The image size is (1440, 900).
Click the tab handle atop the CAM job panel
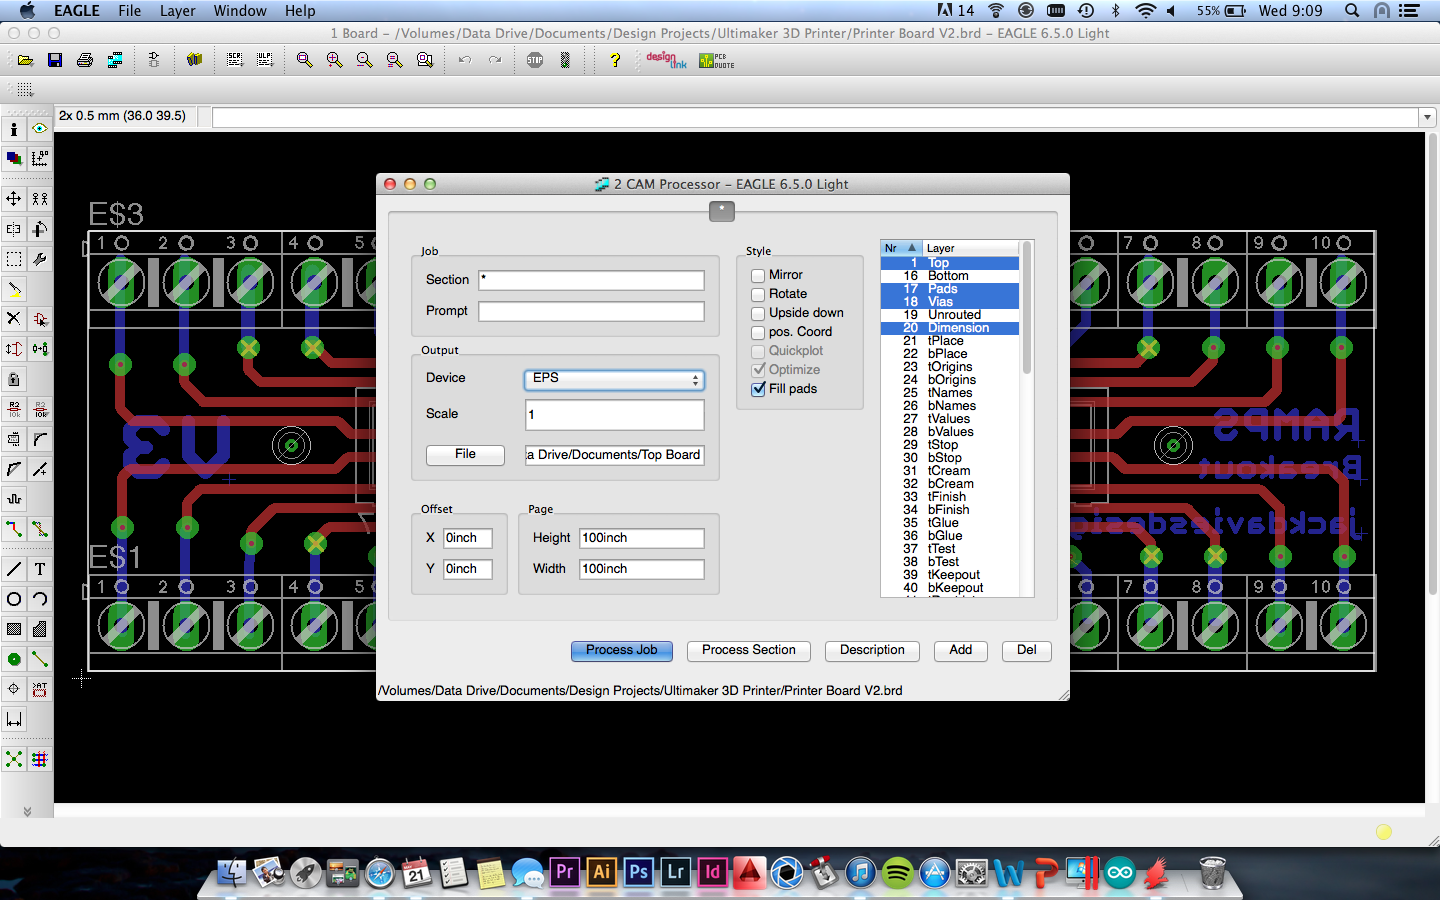pos(722,211)
